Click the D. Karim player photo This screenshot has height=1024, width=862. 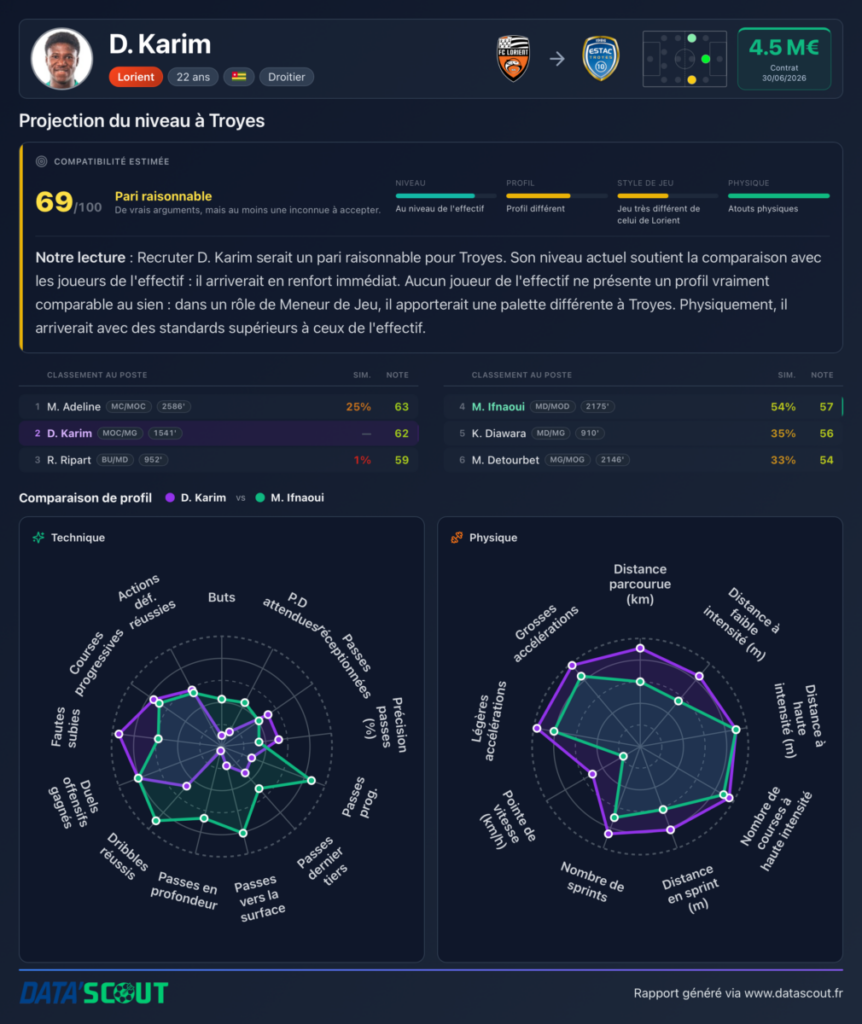point(62,58)
